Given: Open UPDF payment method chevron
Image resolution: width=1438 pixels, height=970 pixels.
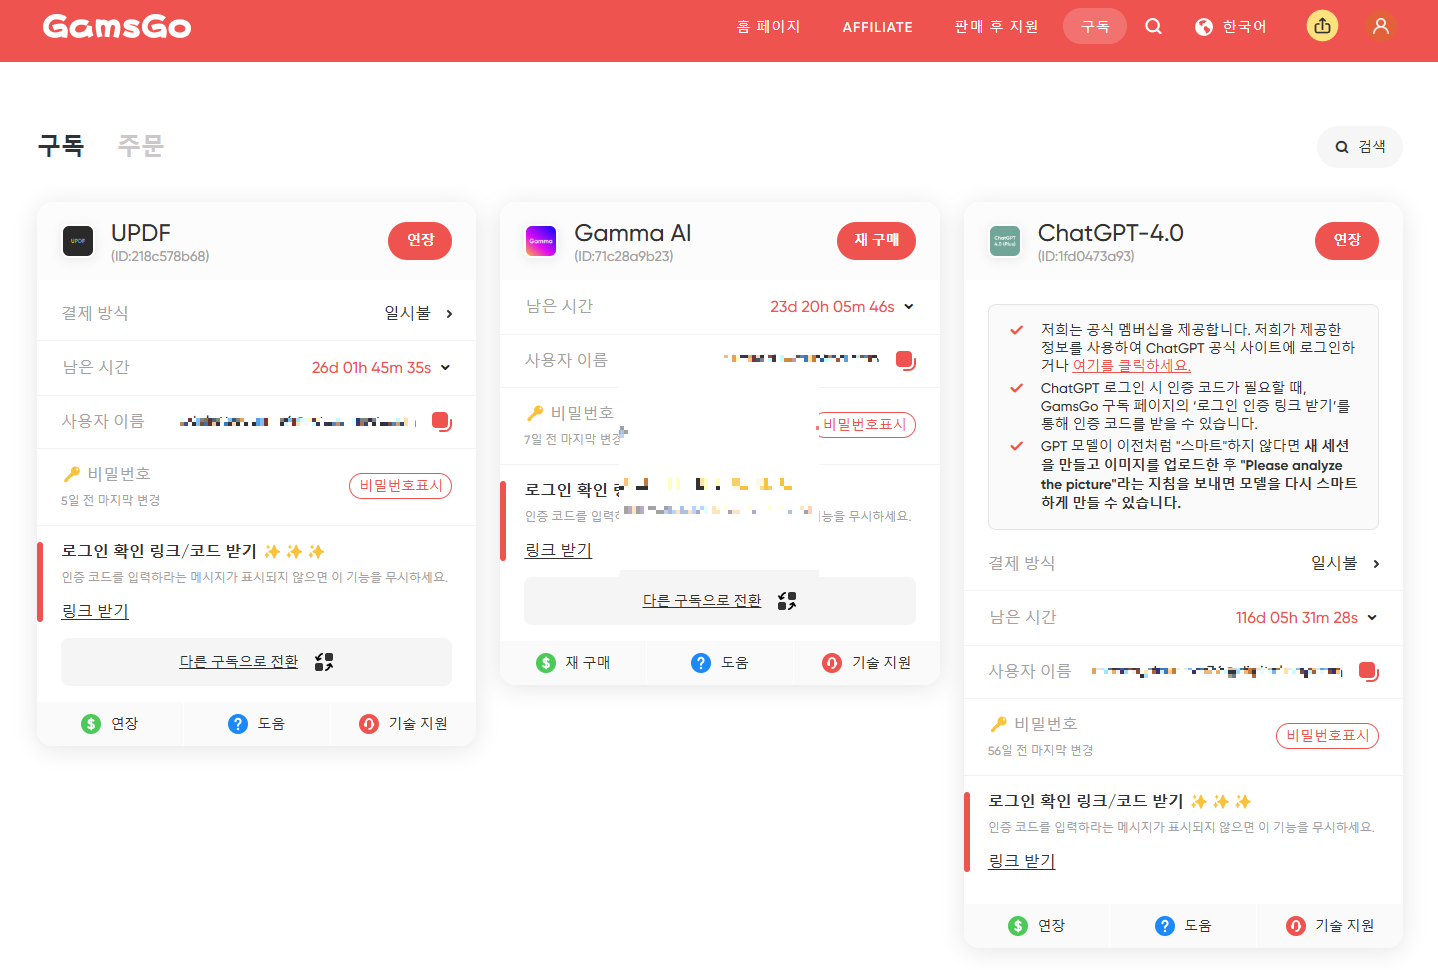Looking at the screenshot, I should click(449, 313).
